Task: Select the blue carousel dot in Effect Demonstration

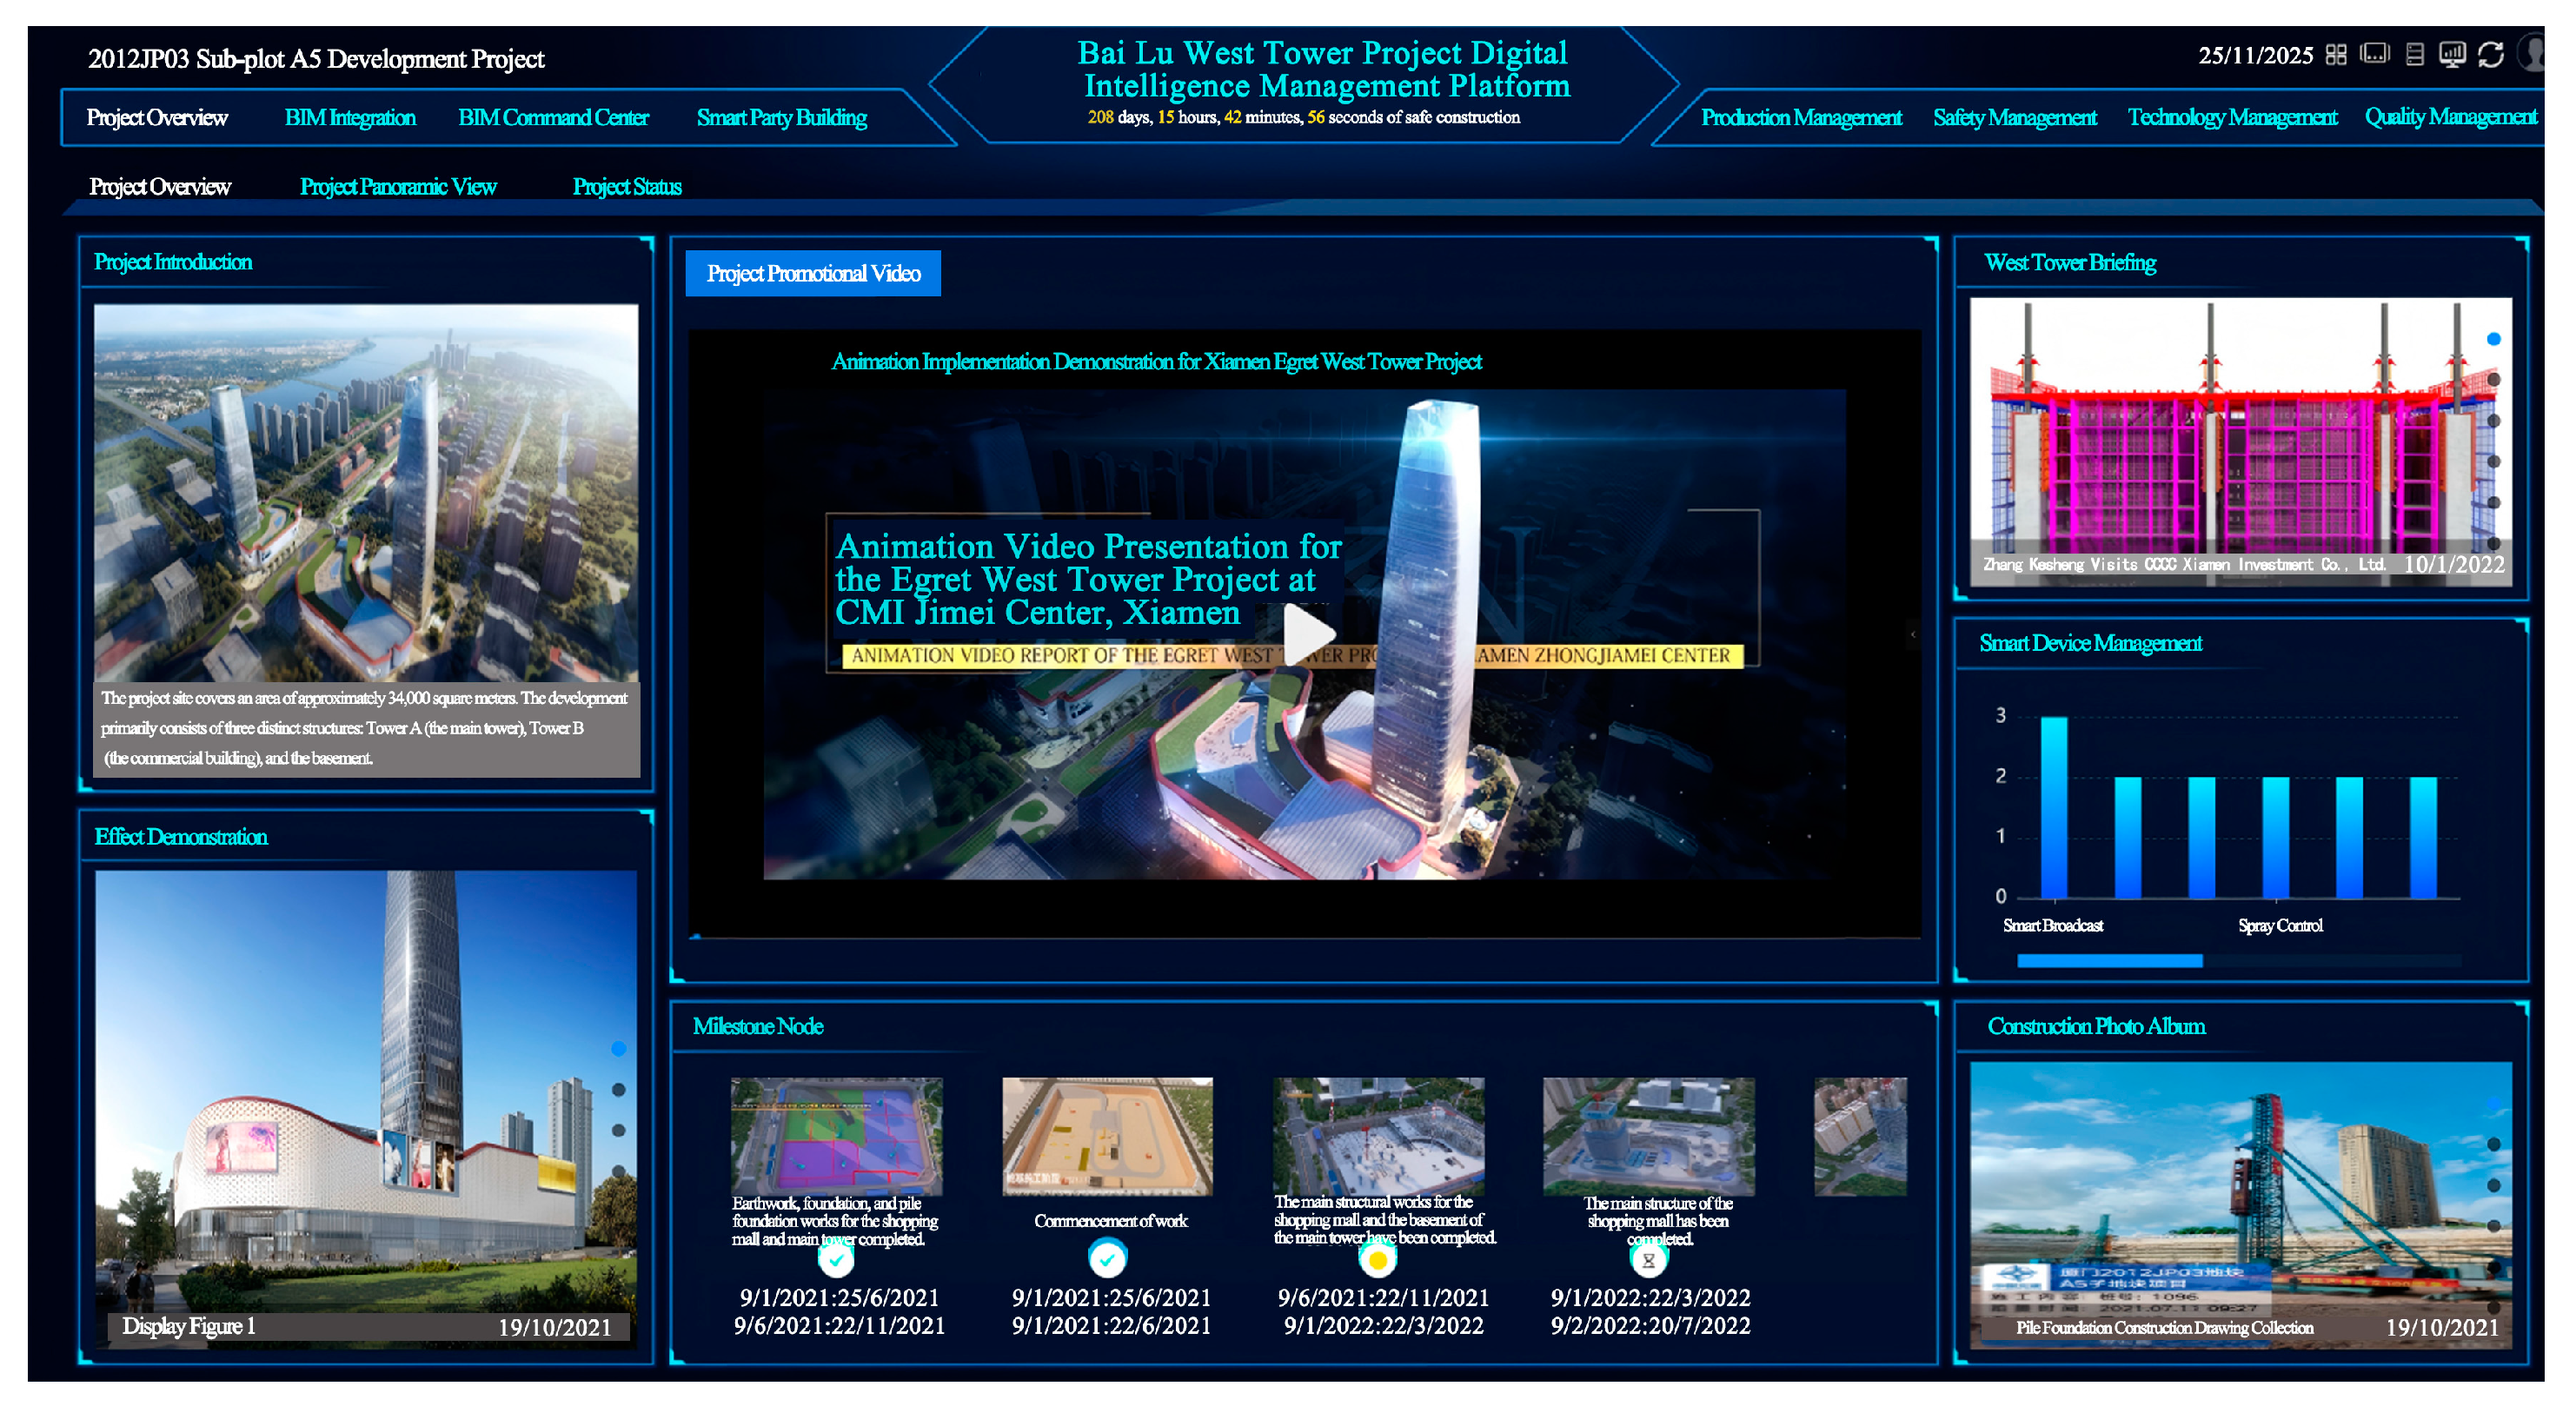Action: click(x=619, y=1048)
